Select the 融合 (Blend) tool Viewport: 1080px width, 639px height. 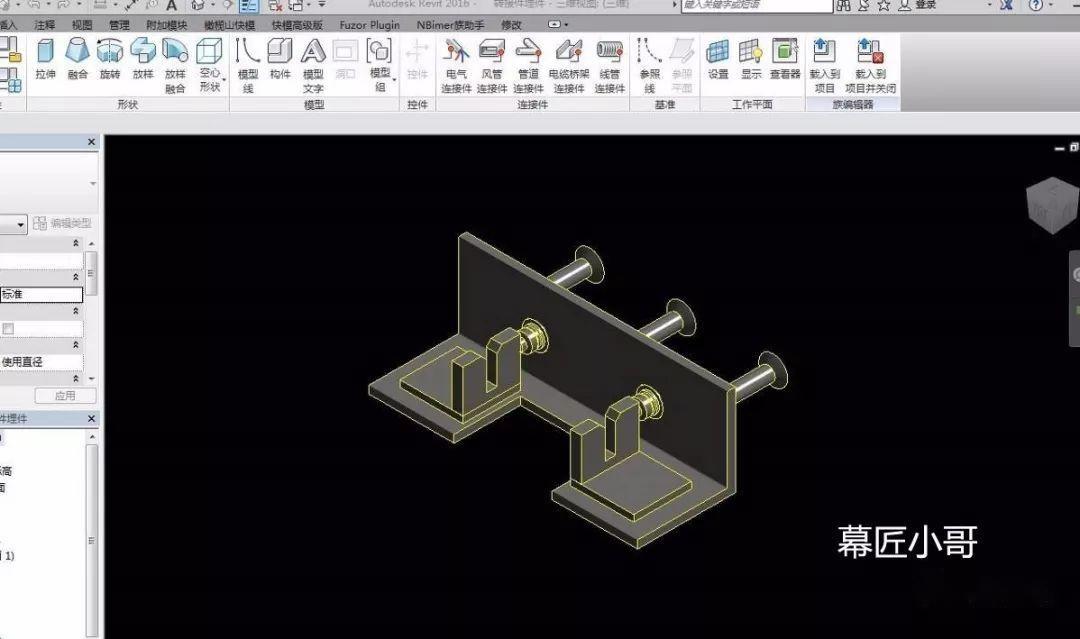coord(78,60)
